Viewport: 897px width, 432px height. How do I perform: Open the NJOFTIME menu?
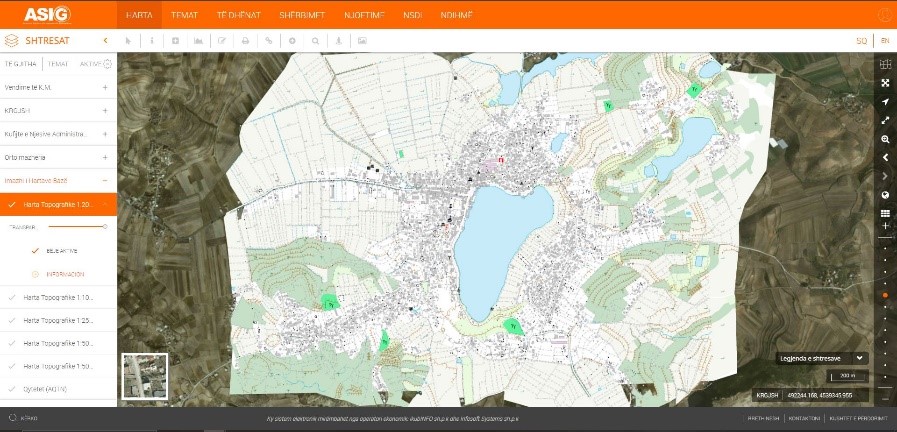click(364, 15)
